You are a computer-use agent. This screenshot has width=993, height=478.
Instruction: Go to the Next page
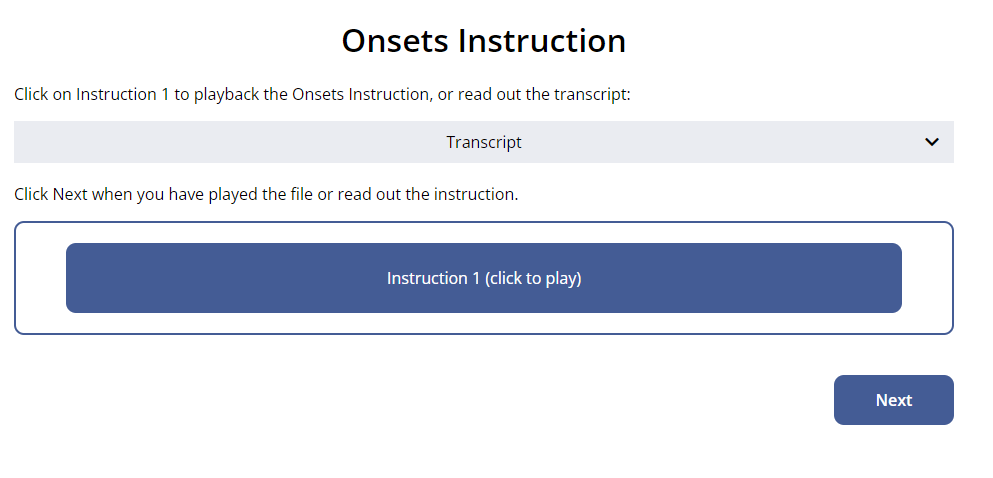click(894, 400)
